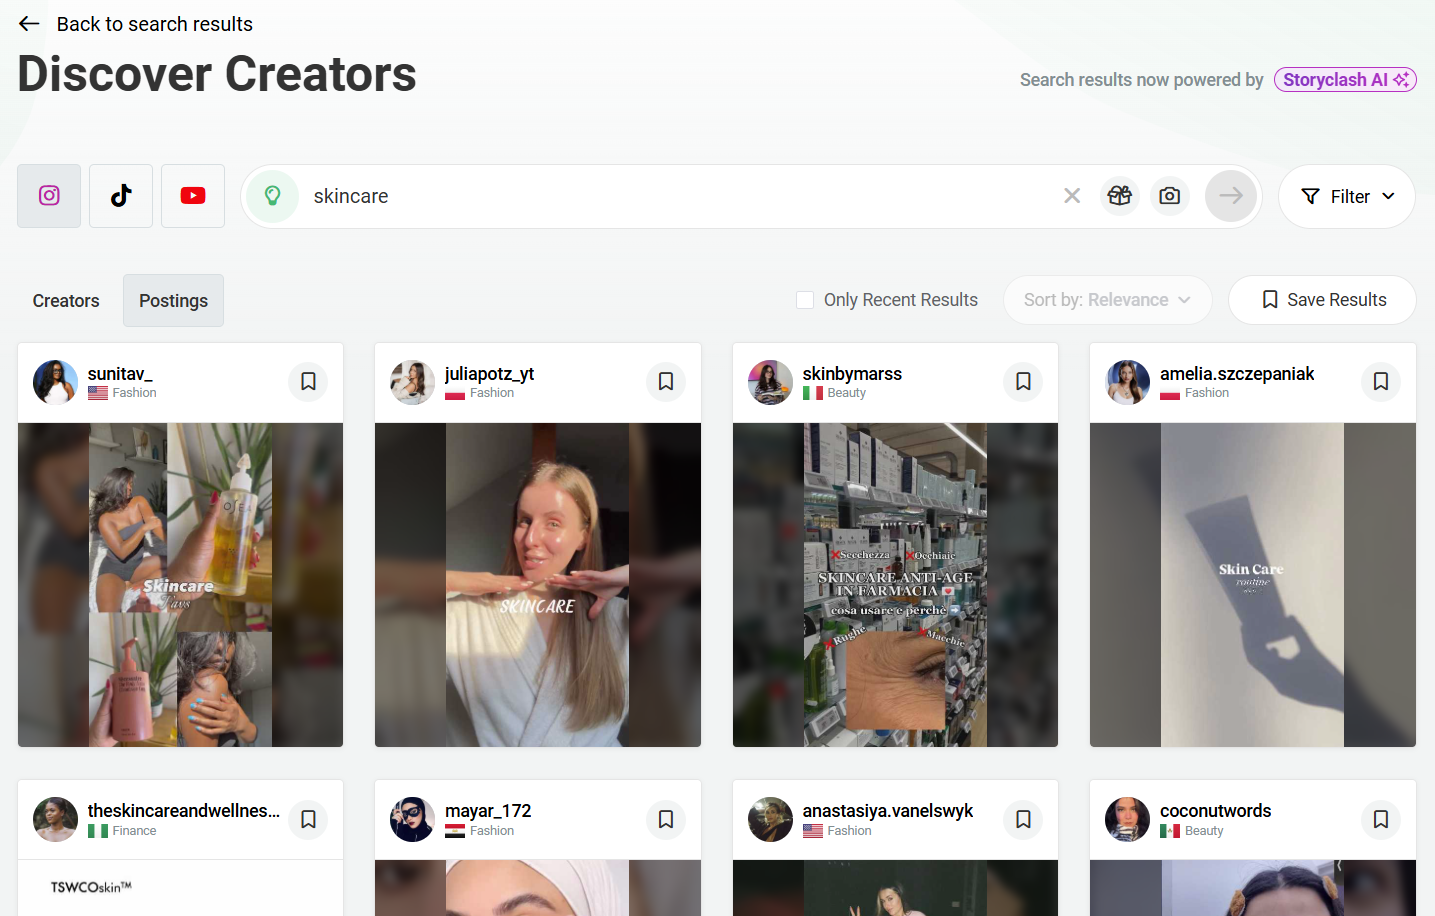Open juliapotz_yt's skincare video thumbnail
Image resolution: width=1435 pixels, height=916 pixels.
point(537,585)
